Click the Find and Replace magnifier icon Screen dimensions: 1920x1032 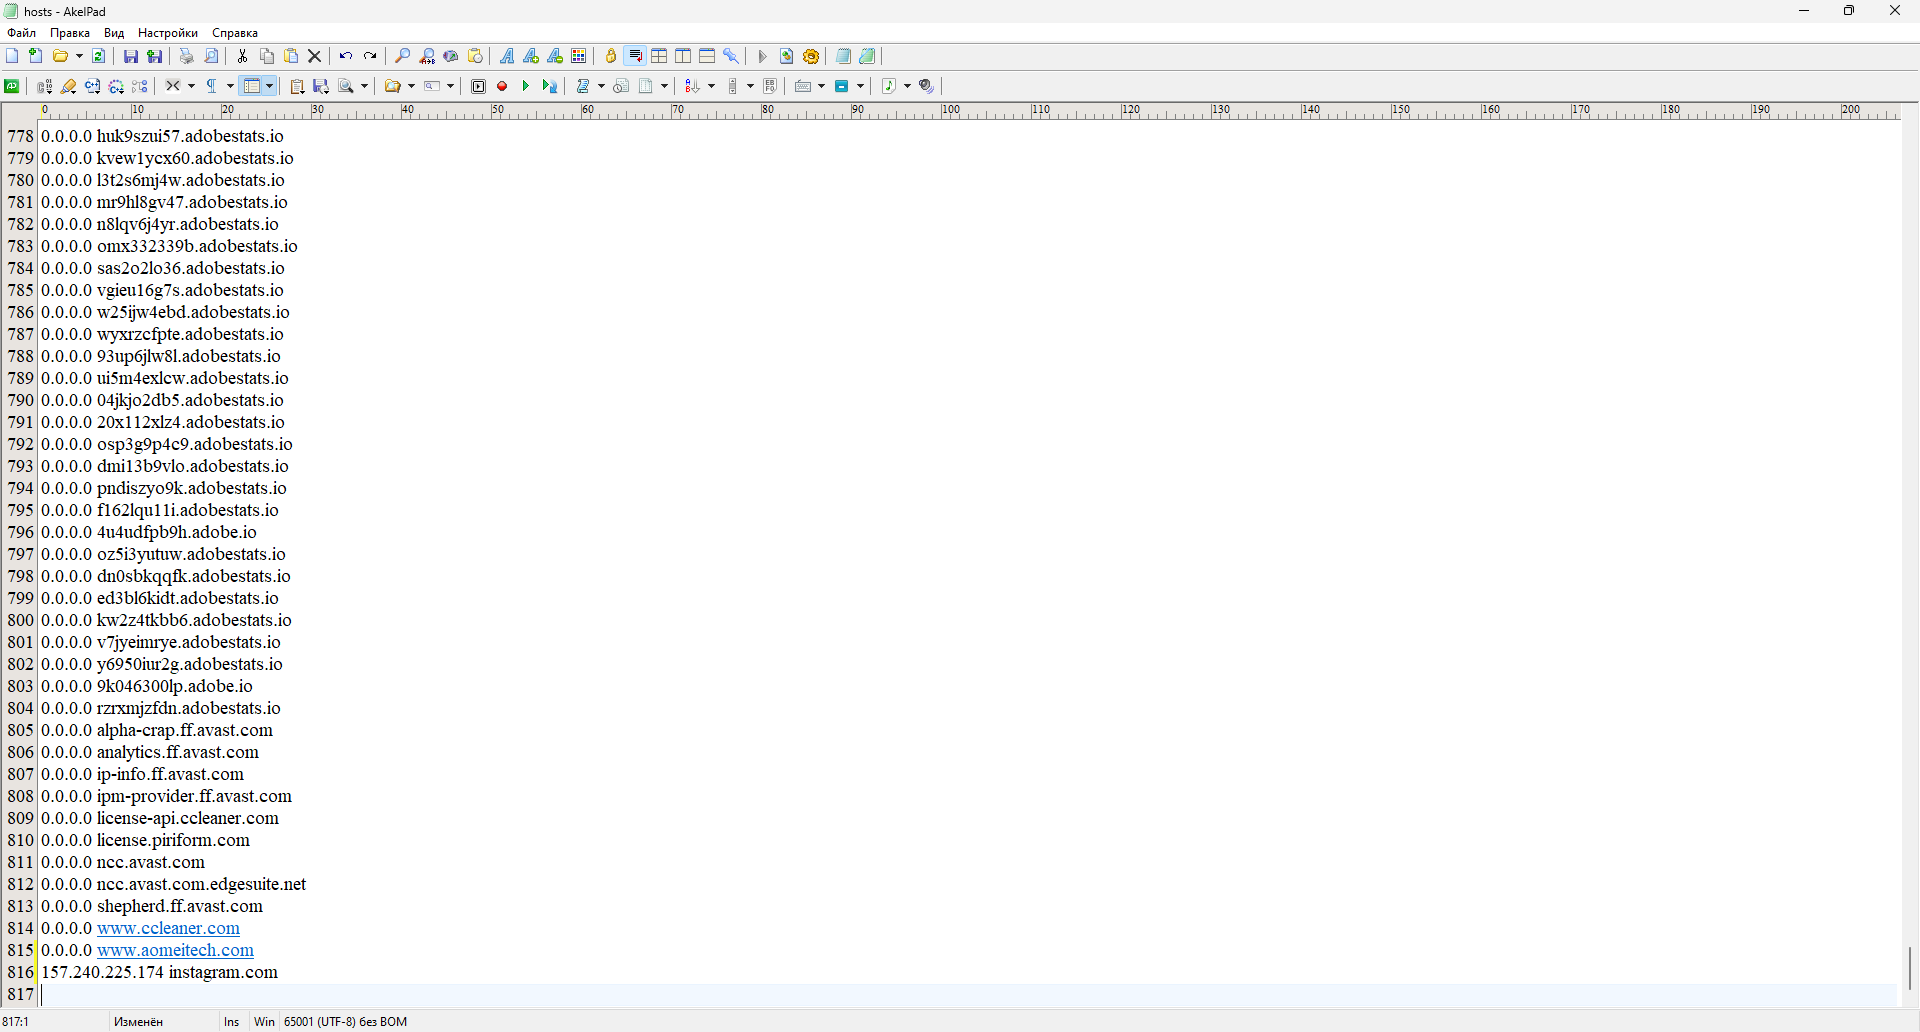coord(427,57)
